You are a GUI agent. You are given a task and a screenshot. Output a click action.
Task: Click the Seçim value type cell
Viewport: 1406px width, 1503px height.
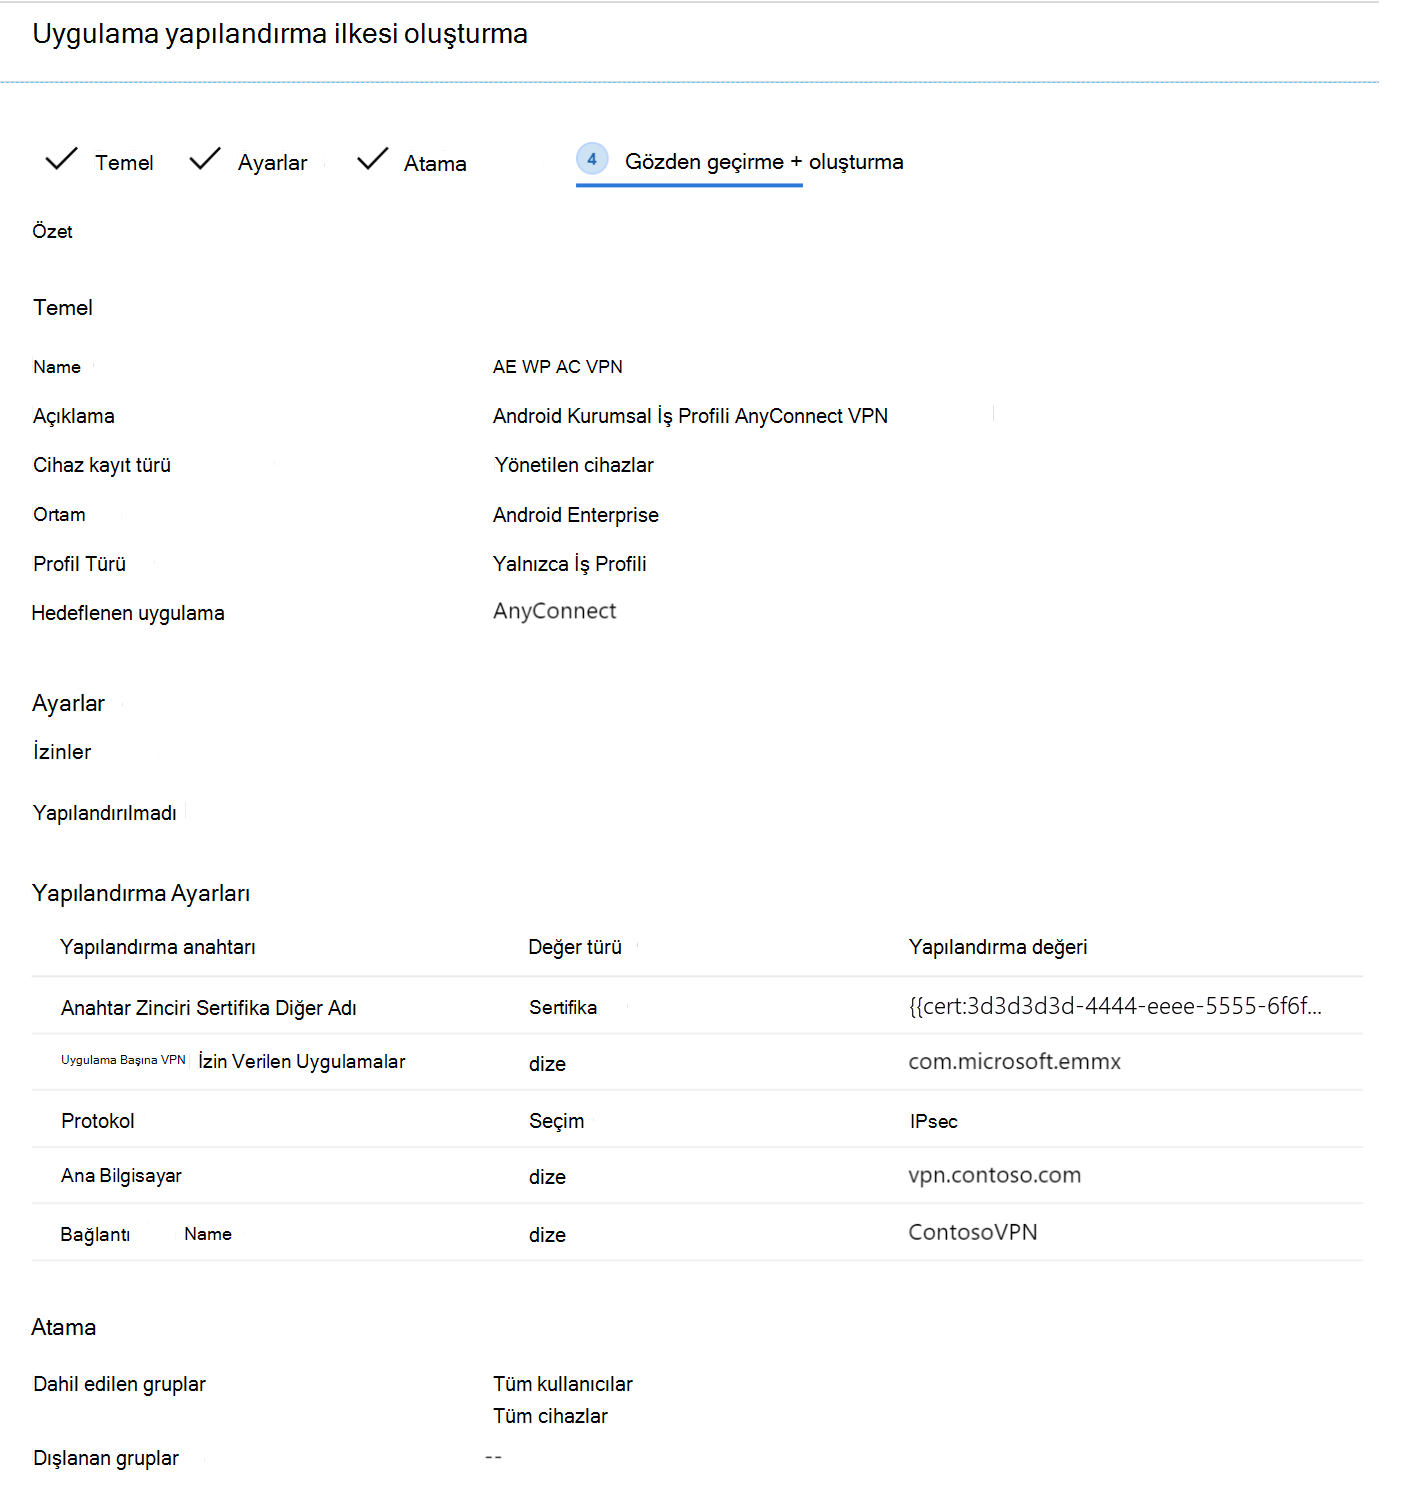pyautogui.click(x=556, y=1121)
